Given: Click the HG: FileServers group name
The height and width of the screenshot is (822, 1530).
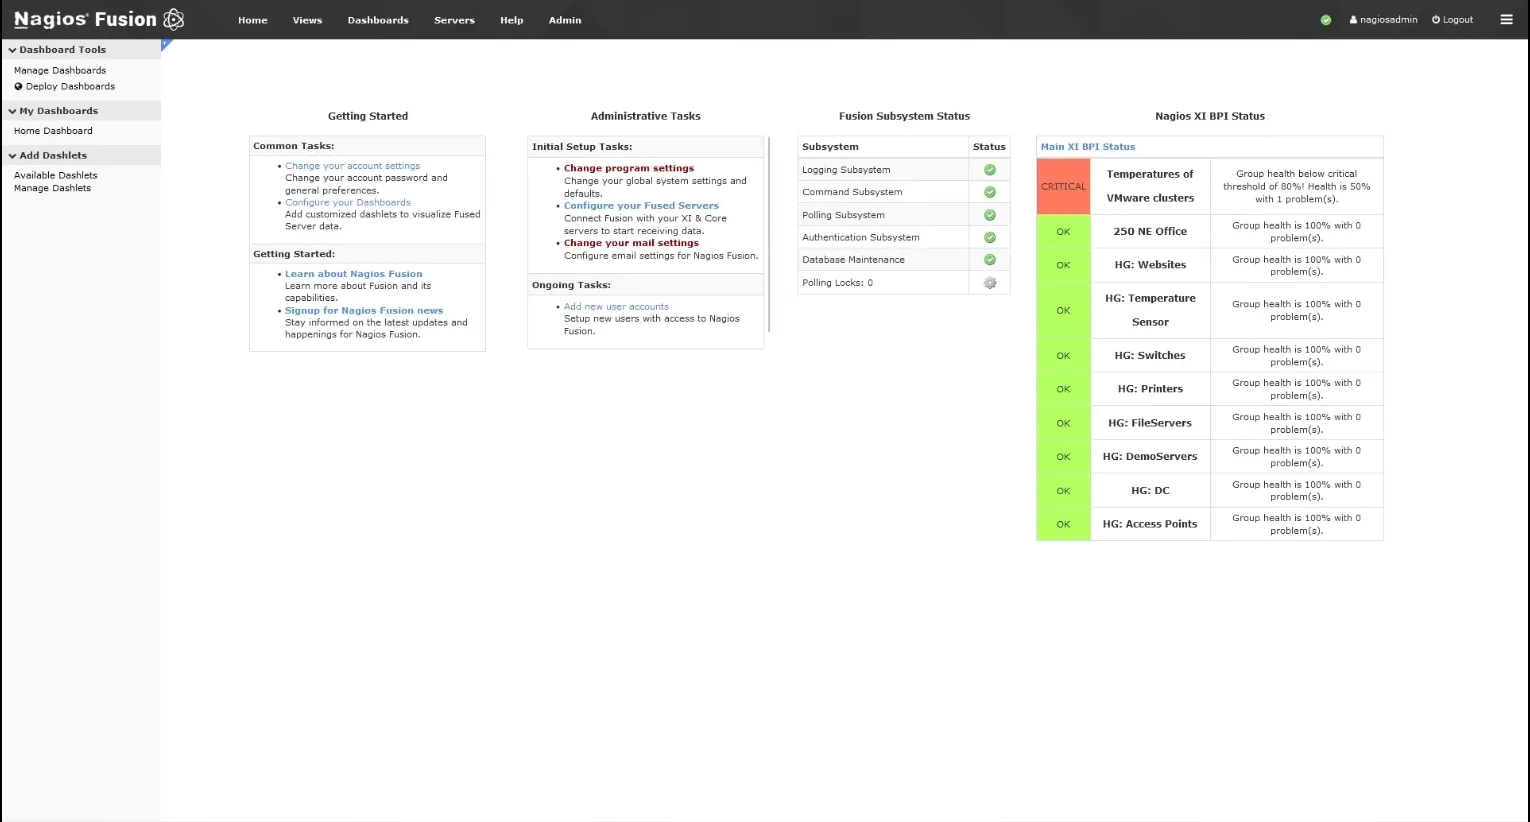Looking at the screenshot, I should (1150, 423).
